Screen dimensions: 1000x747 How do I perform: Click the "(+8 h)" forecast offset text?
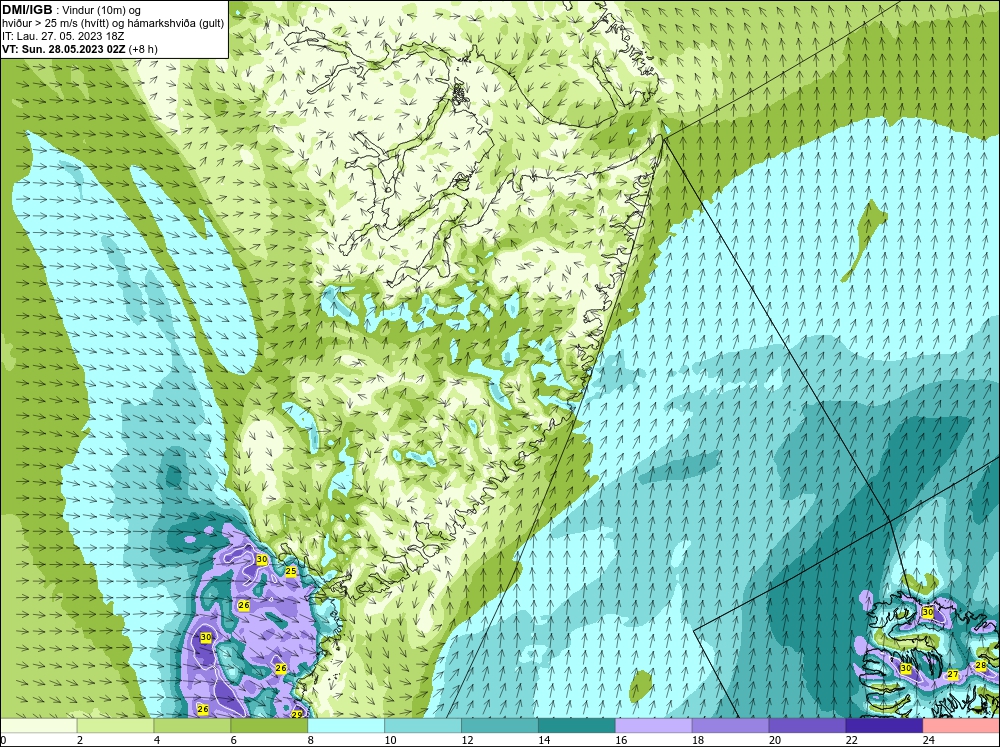[x=143, y=49]
